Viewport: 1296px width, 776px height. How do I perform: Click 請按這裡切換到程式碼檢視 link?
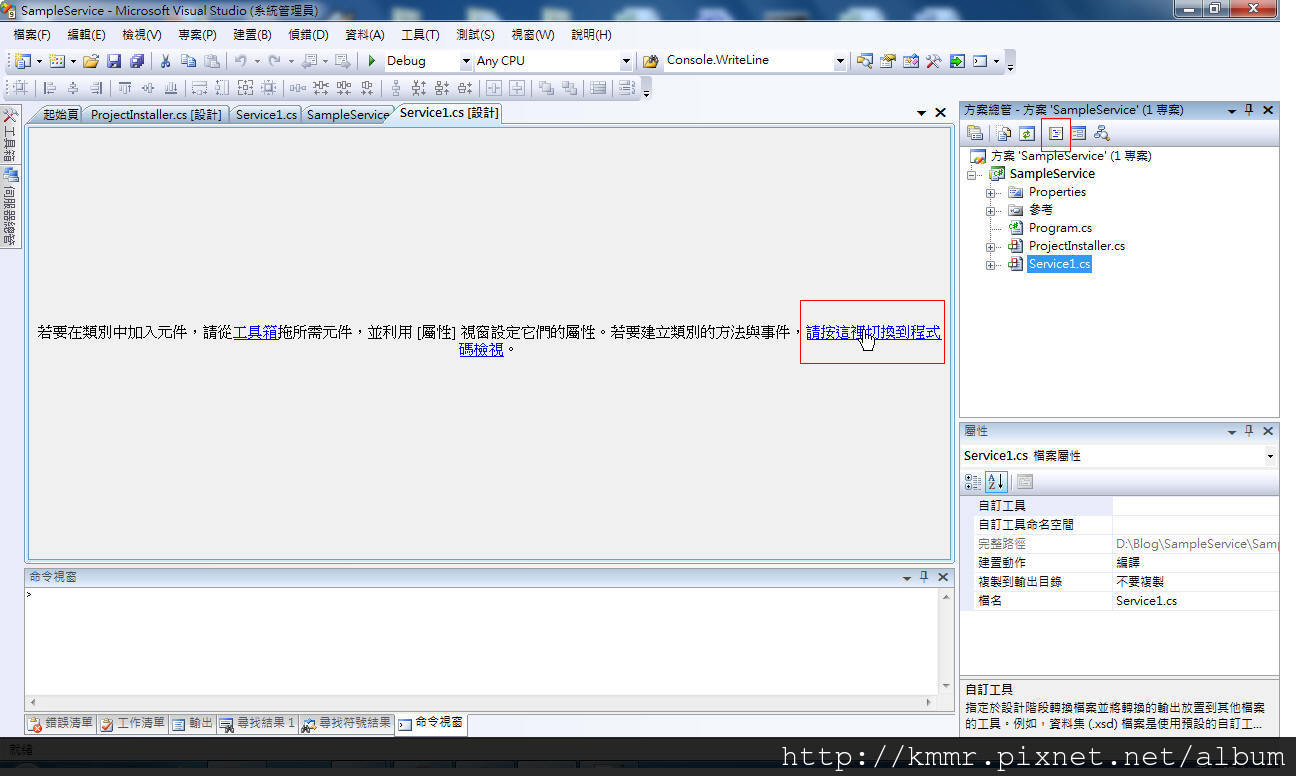point(873,332)
